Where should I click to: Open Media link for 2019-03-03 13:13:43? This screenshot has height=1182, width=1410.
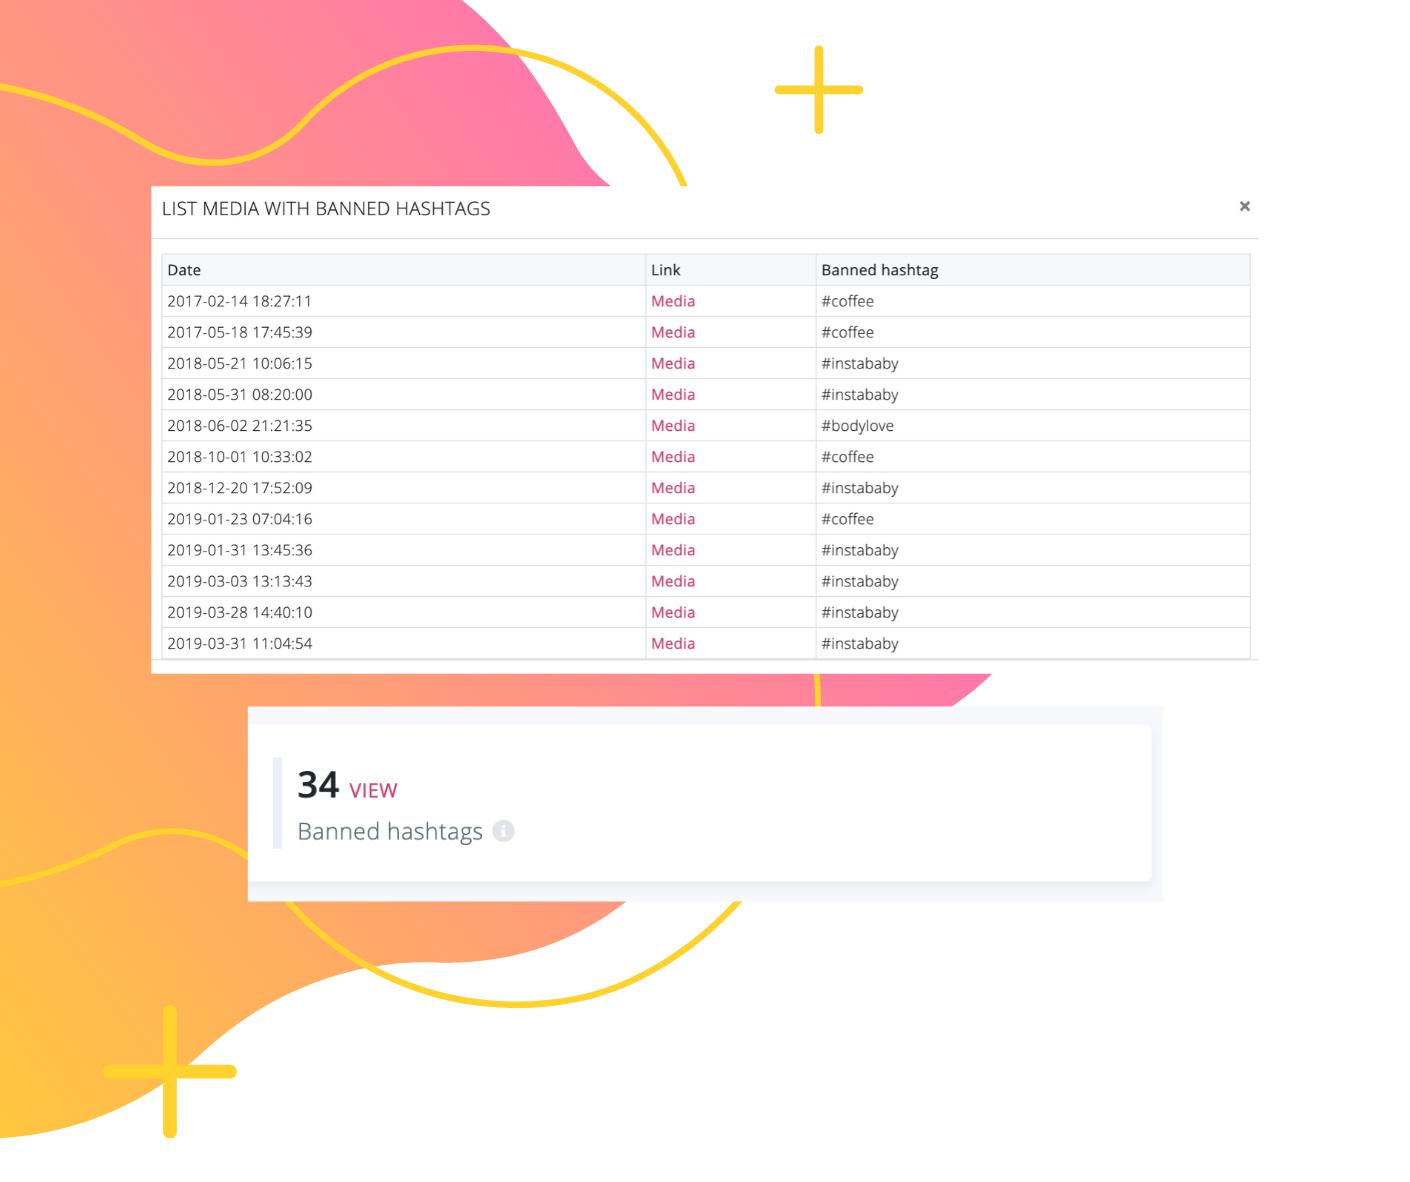672,581
